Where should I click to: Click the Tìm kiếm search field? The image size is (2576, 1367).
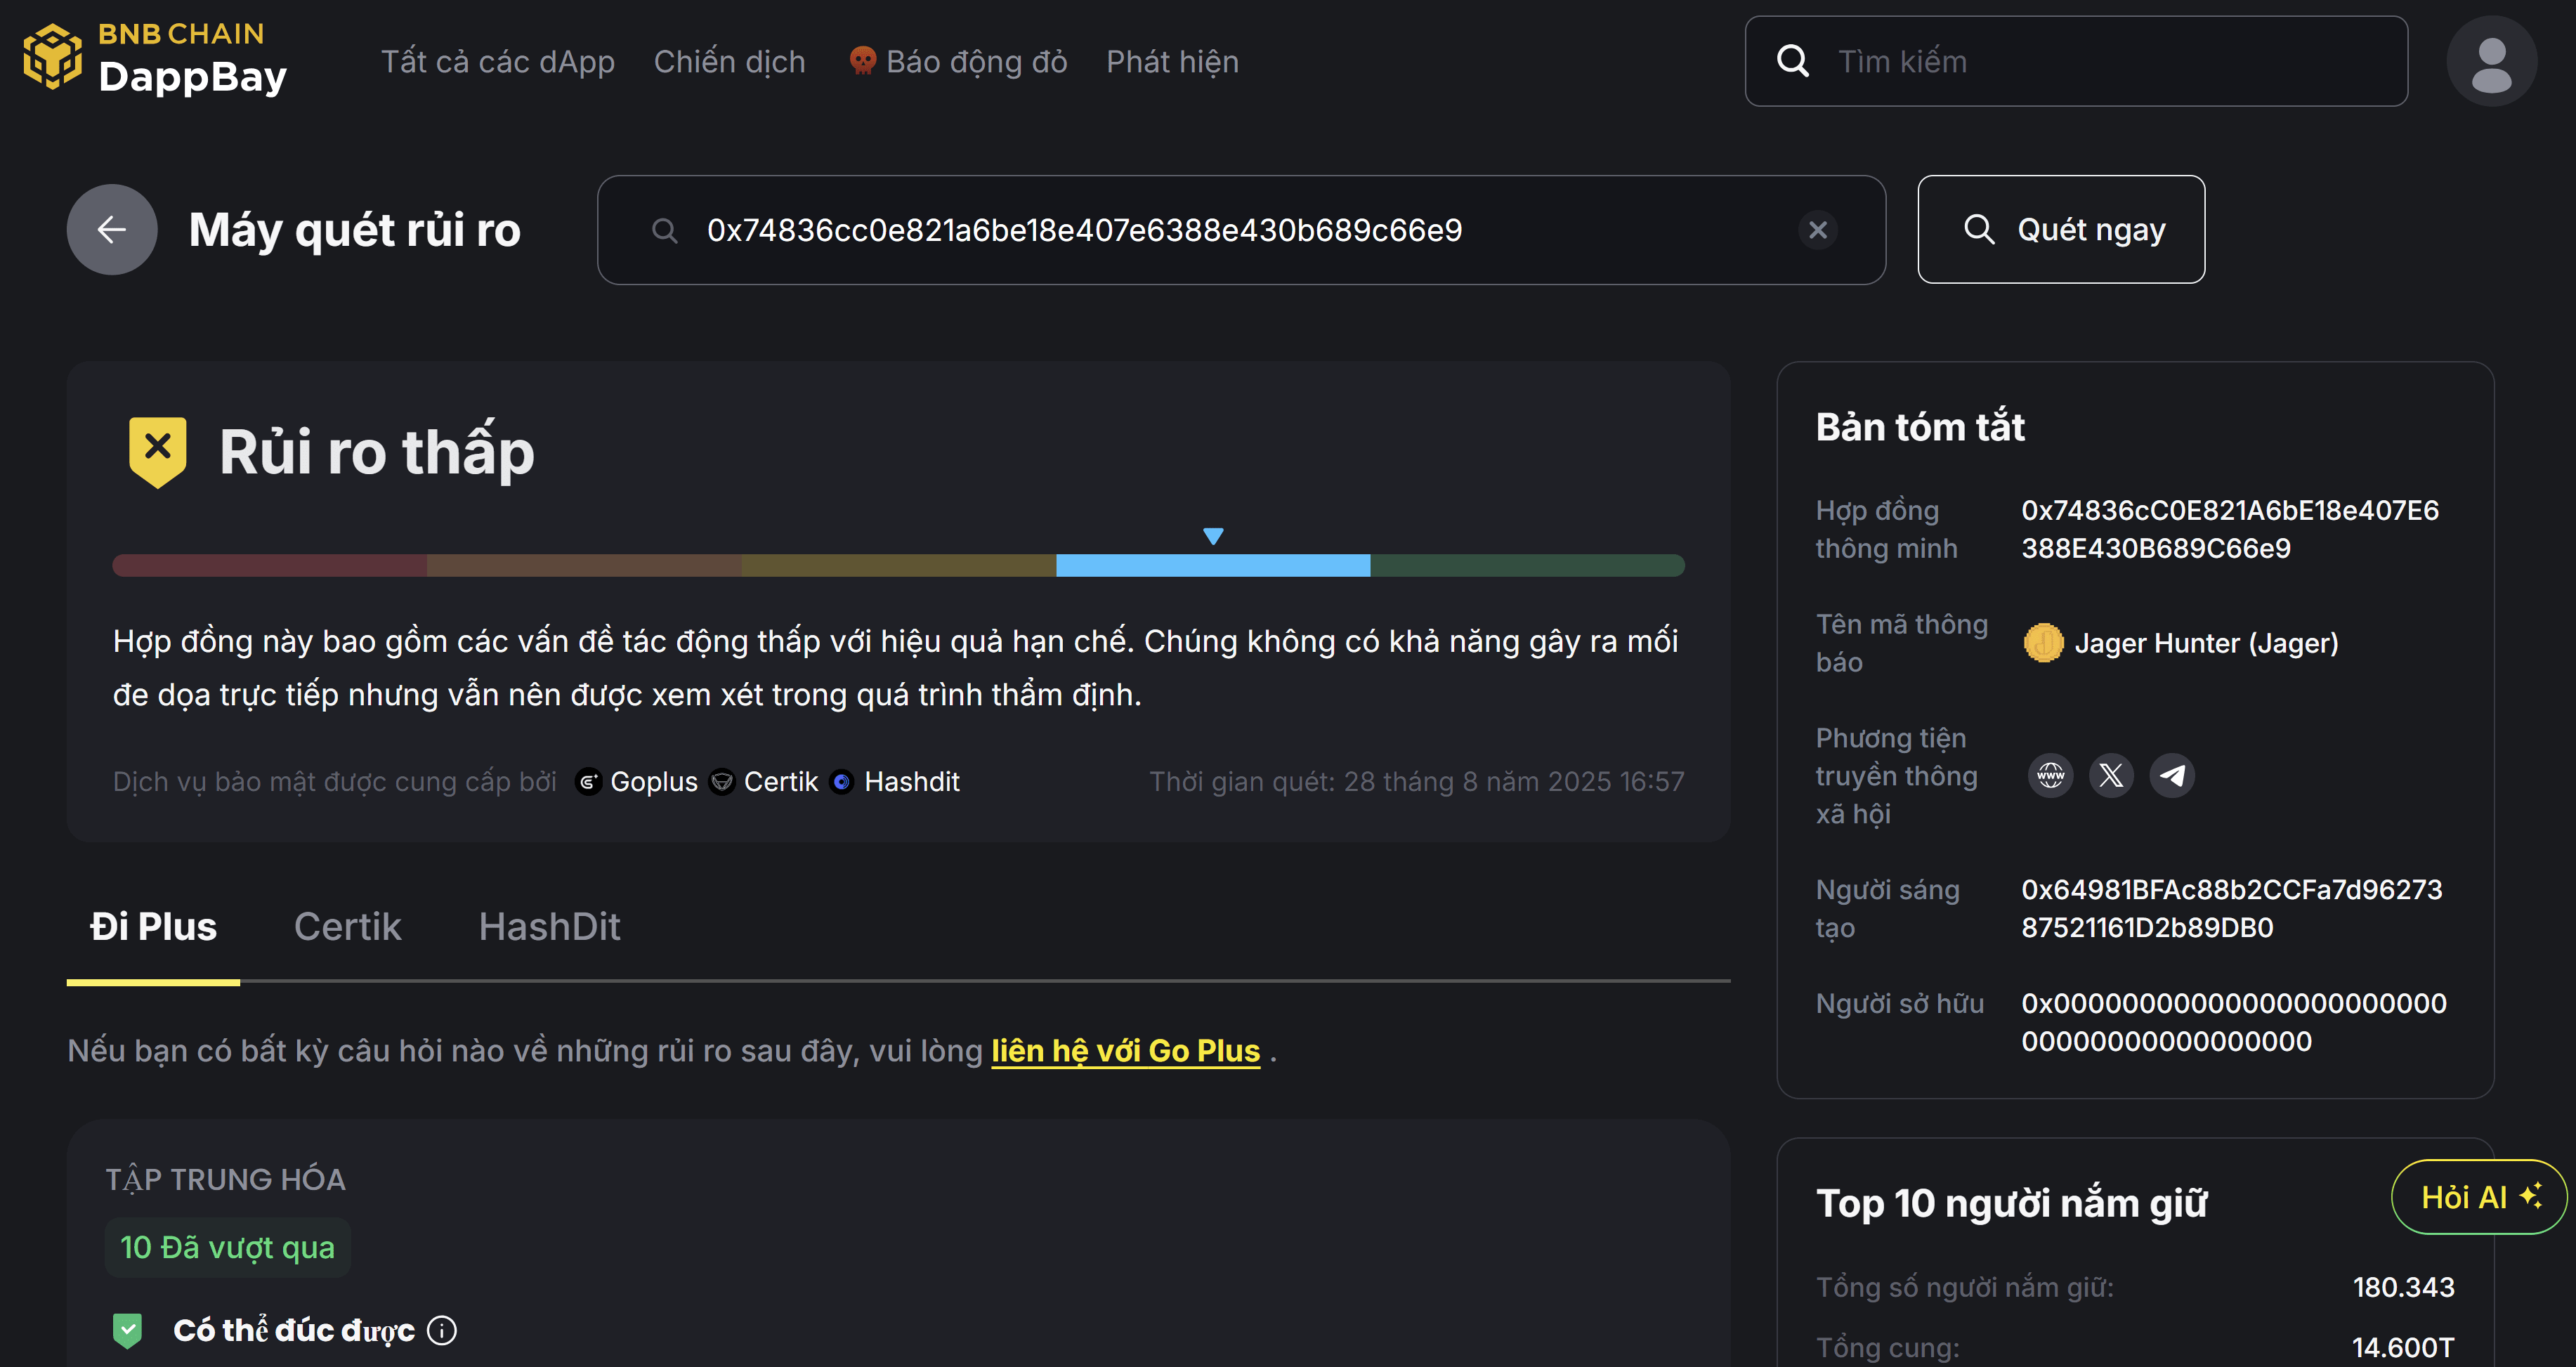(2076, 61)
